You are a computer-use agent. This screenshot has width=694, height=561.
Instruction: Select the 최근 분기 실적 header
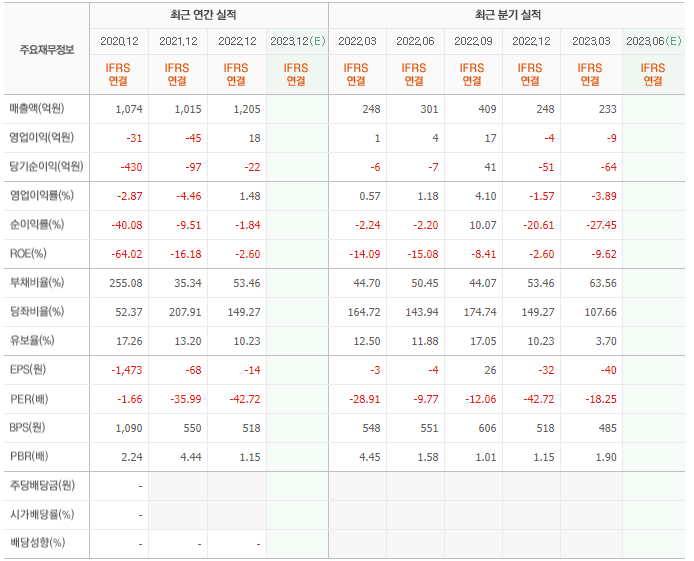(508, 15)
